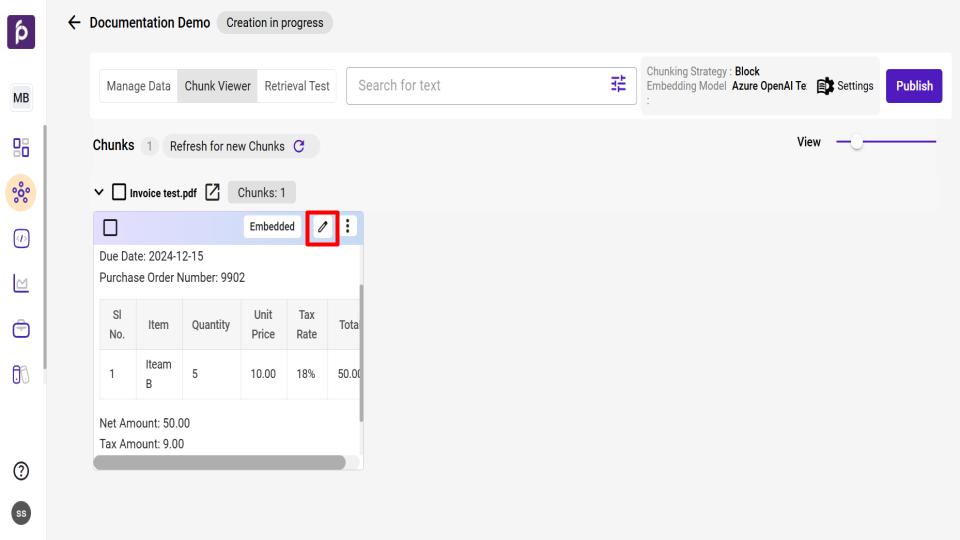The image size is (960, 540).
Task: Click the SS user avatar
Action: 20,514
